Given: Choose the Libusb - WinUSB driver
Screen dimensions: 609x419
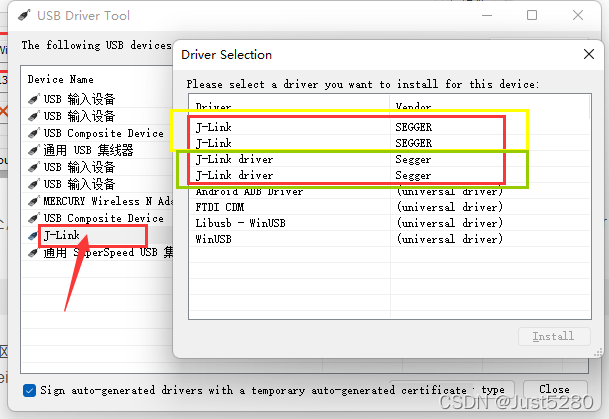Looking at the screenshot, I should click(390, 223).
